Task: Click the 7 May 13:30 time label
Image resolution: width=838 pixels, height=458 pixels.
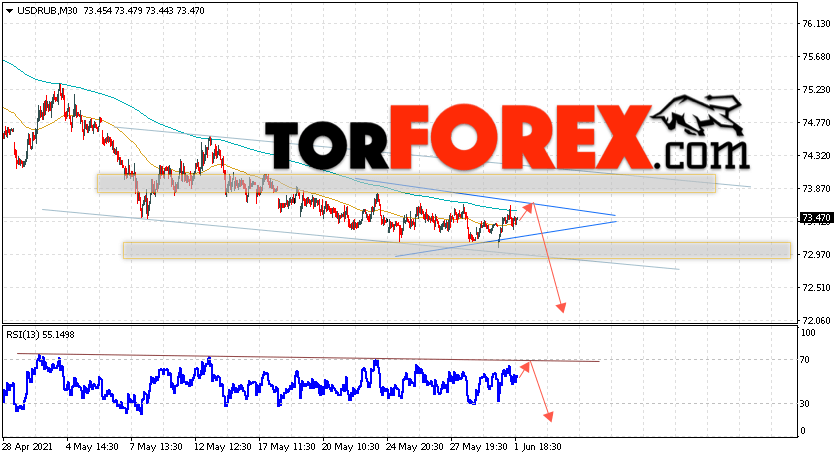Action: pyautogui.click(x=156, y=446)
